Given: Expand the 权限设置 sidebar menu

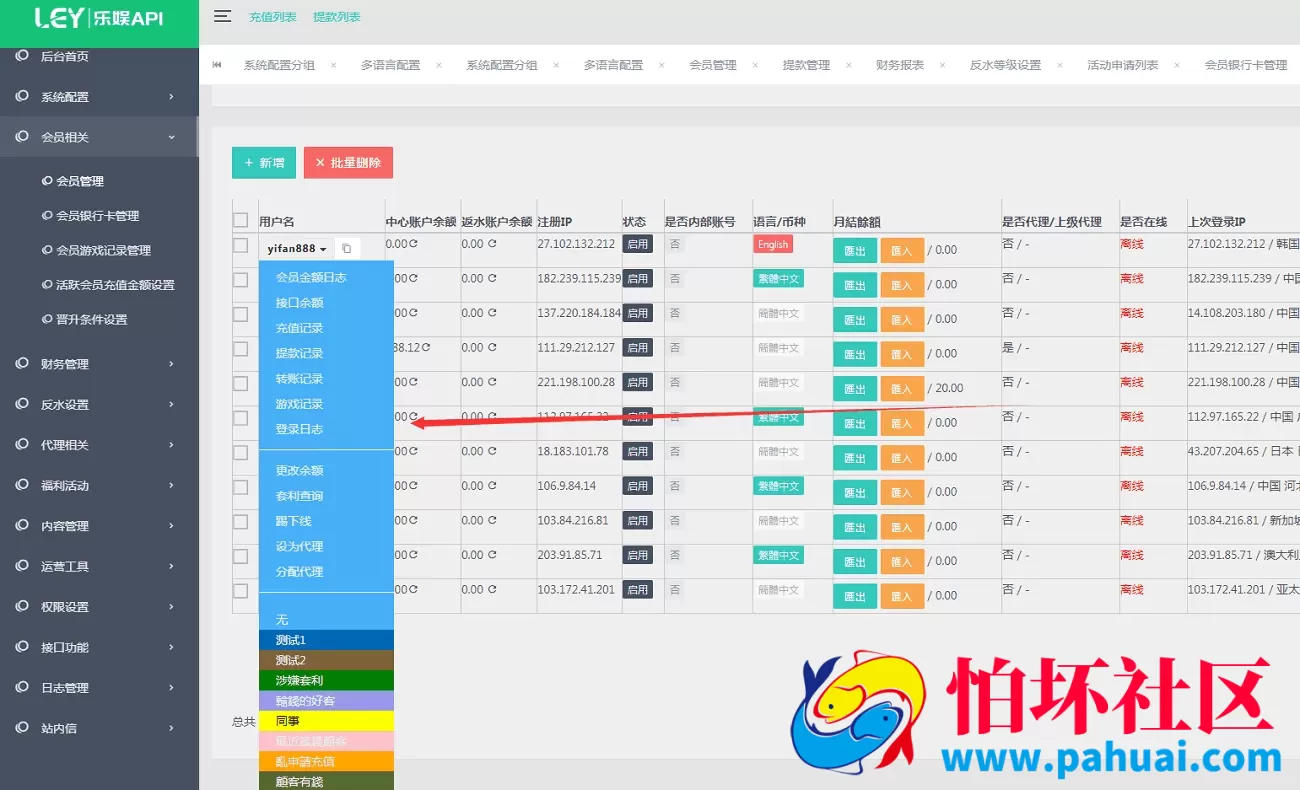Looking at the screenshot, I should pyautogui.click(x=99, y=607).
